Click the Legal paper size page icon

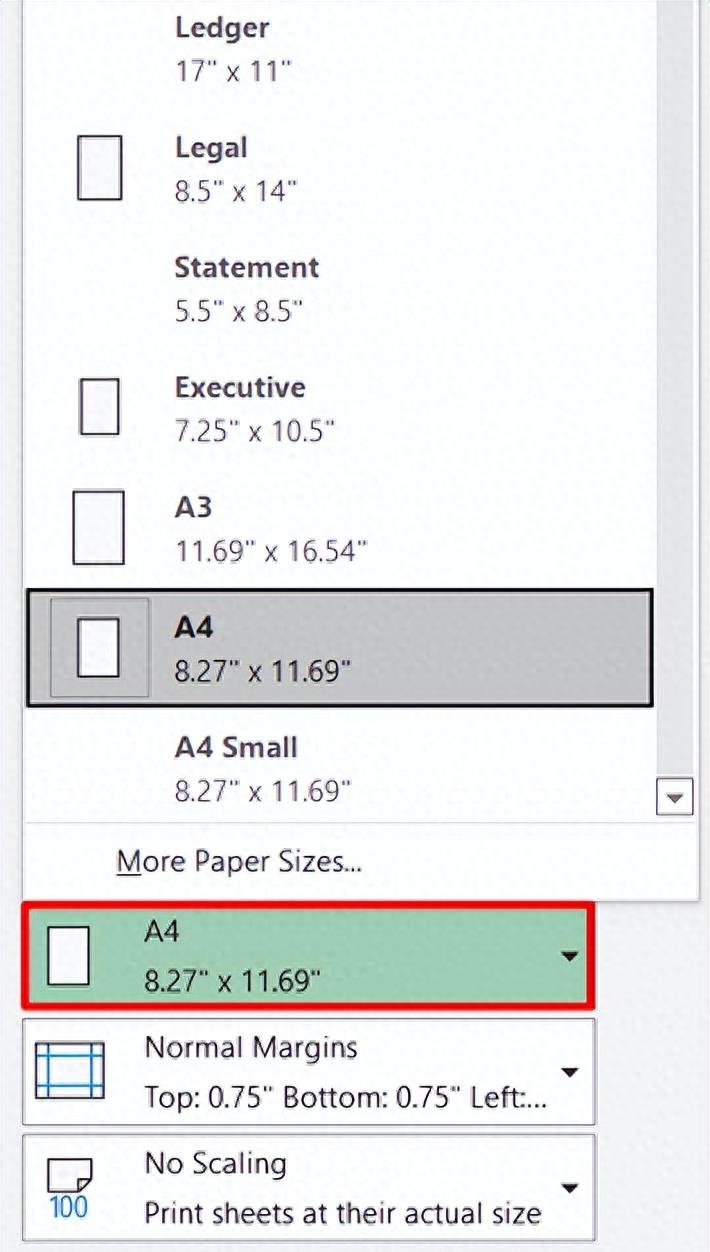[100, 168]
